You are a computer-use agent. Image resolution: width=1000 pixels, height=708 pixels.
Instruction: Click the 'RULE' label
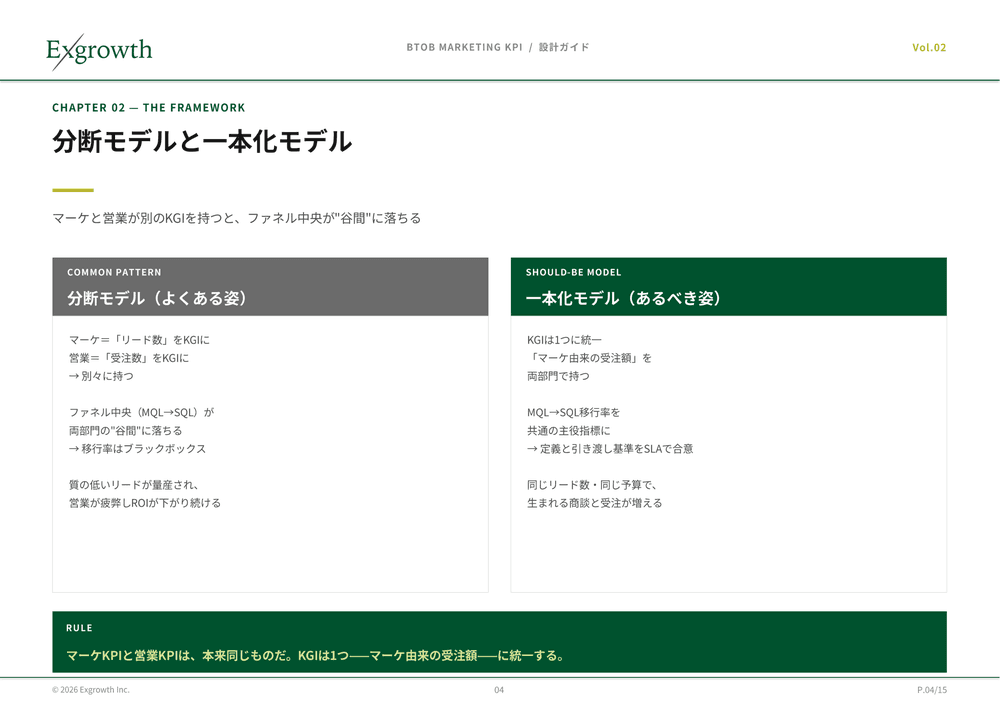pos(79,628)
